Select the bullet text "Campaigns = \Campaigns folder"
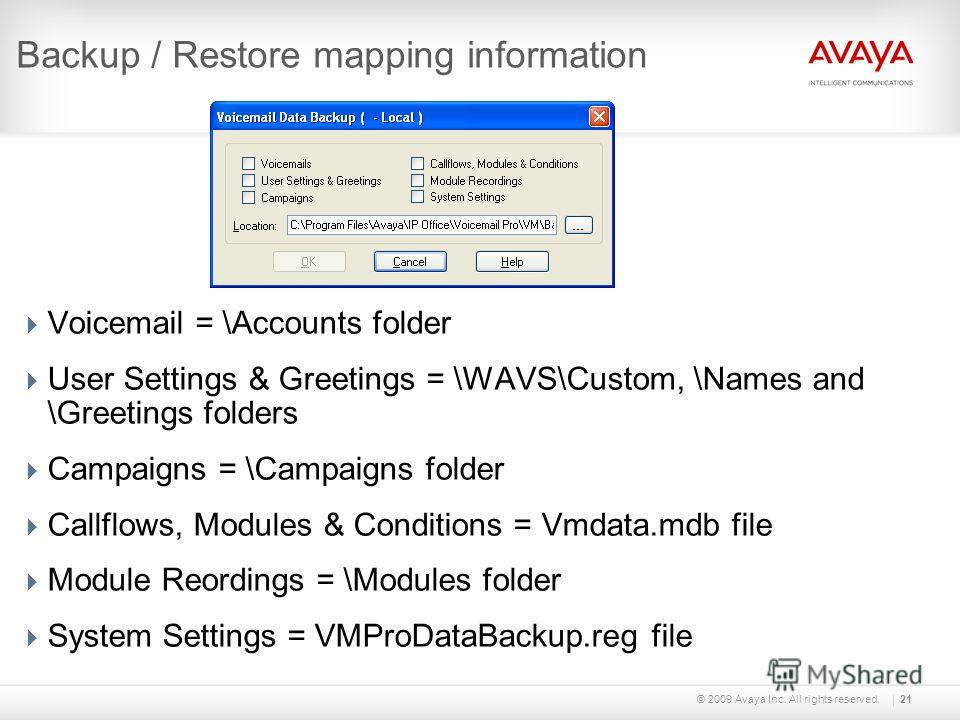This screenshot has height=720, width=960. coord(276,469)
